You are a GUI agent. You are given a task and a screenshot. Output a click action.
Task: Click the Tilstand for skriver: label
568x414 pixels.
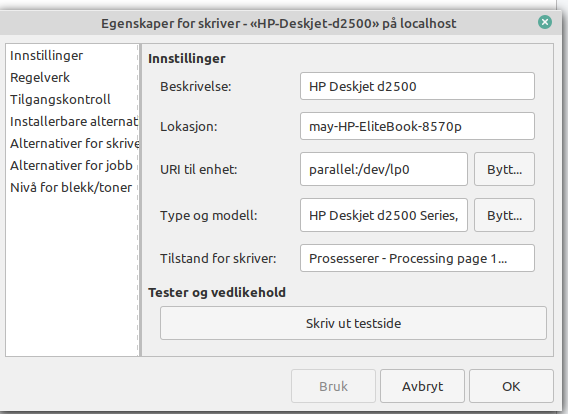[218, 259]
